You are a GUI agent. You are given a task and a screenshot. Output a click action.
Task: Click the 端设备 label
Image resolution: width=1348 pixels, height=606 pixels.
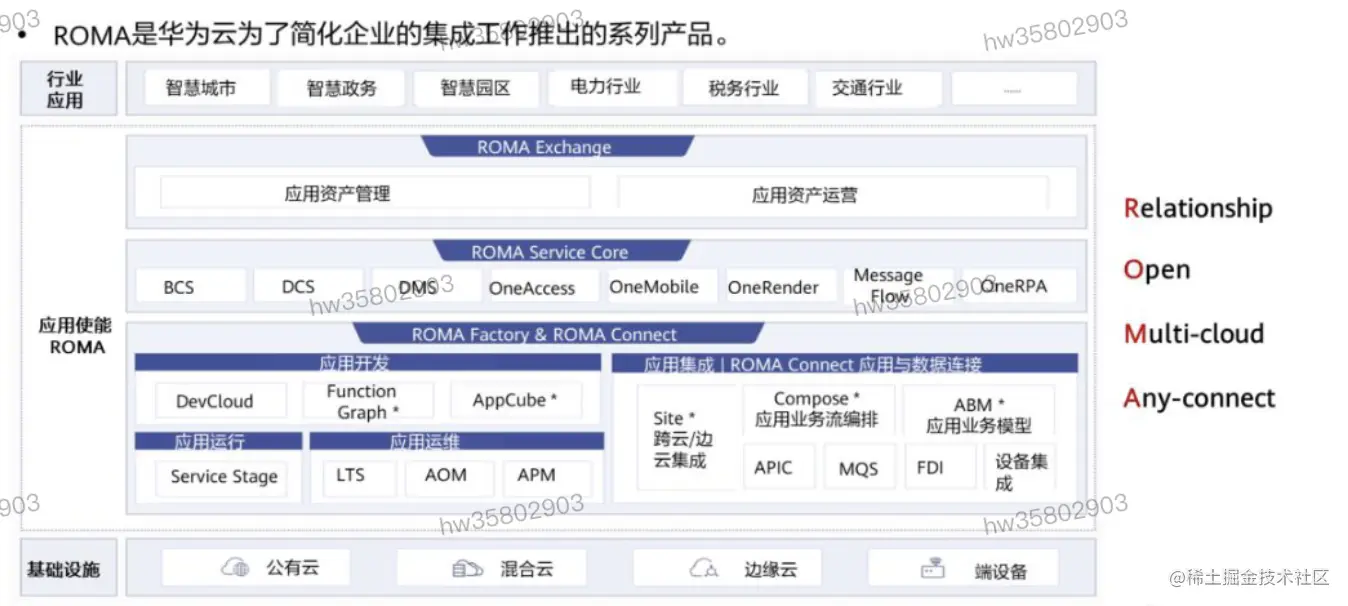pyautogui.click(x=1001, y=571)
